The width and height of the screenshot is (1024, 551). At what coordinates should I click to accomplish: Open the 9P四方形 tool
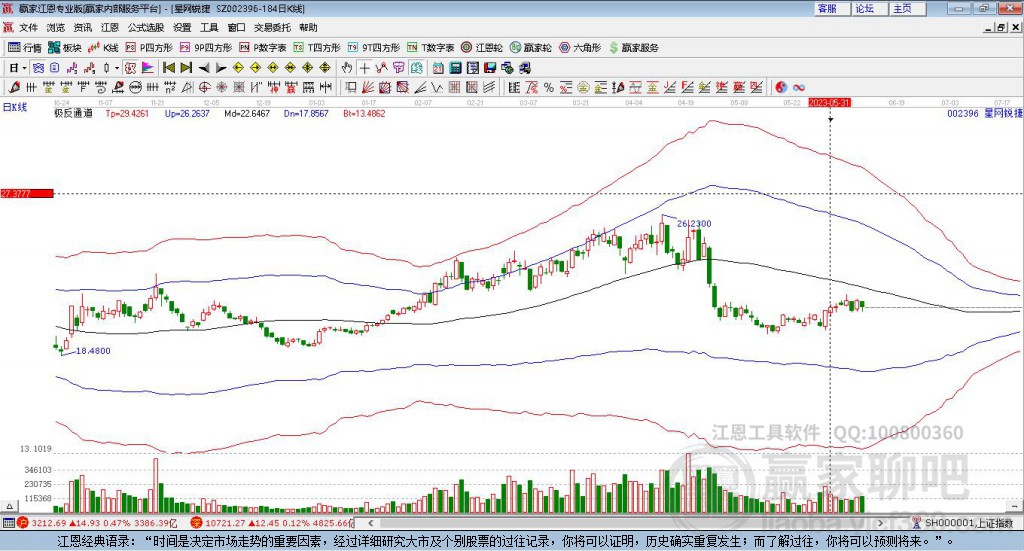click(x=206, y=48)
